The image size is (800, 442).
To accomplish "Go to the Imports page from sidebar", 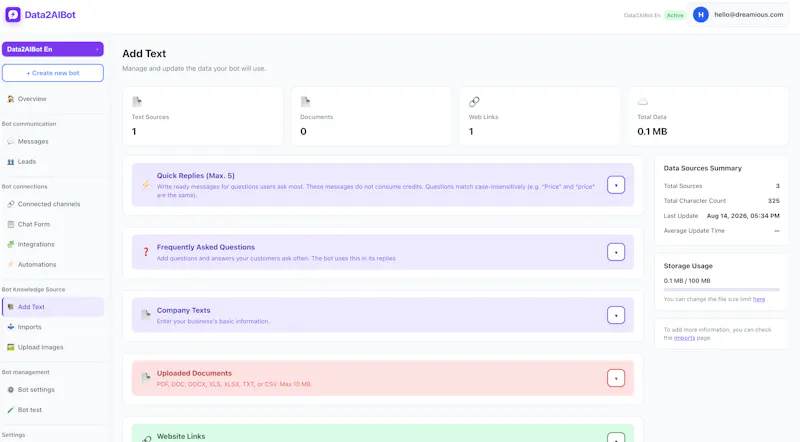I will point(53,327).
